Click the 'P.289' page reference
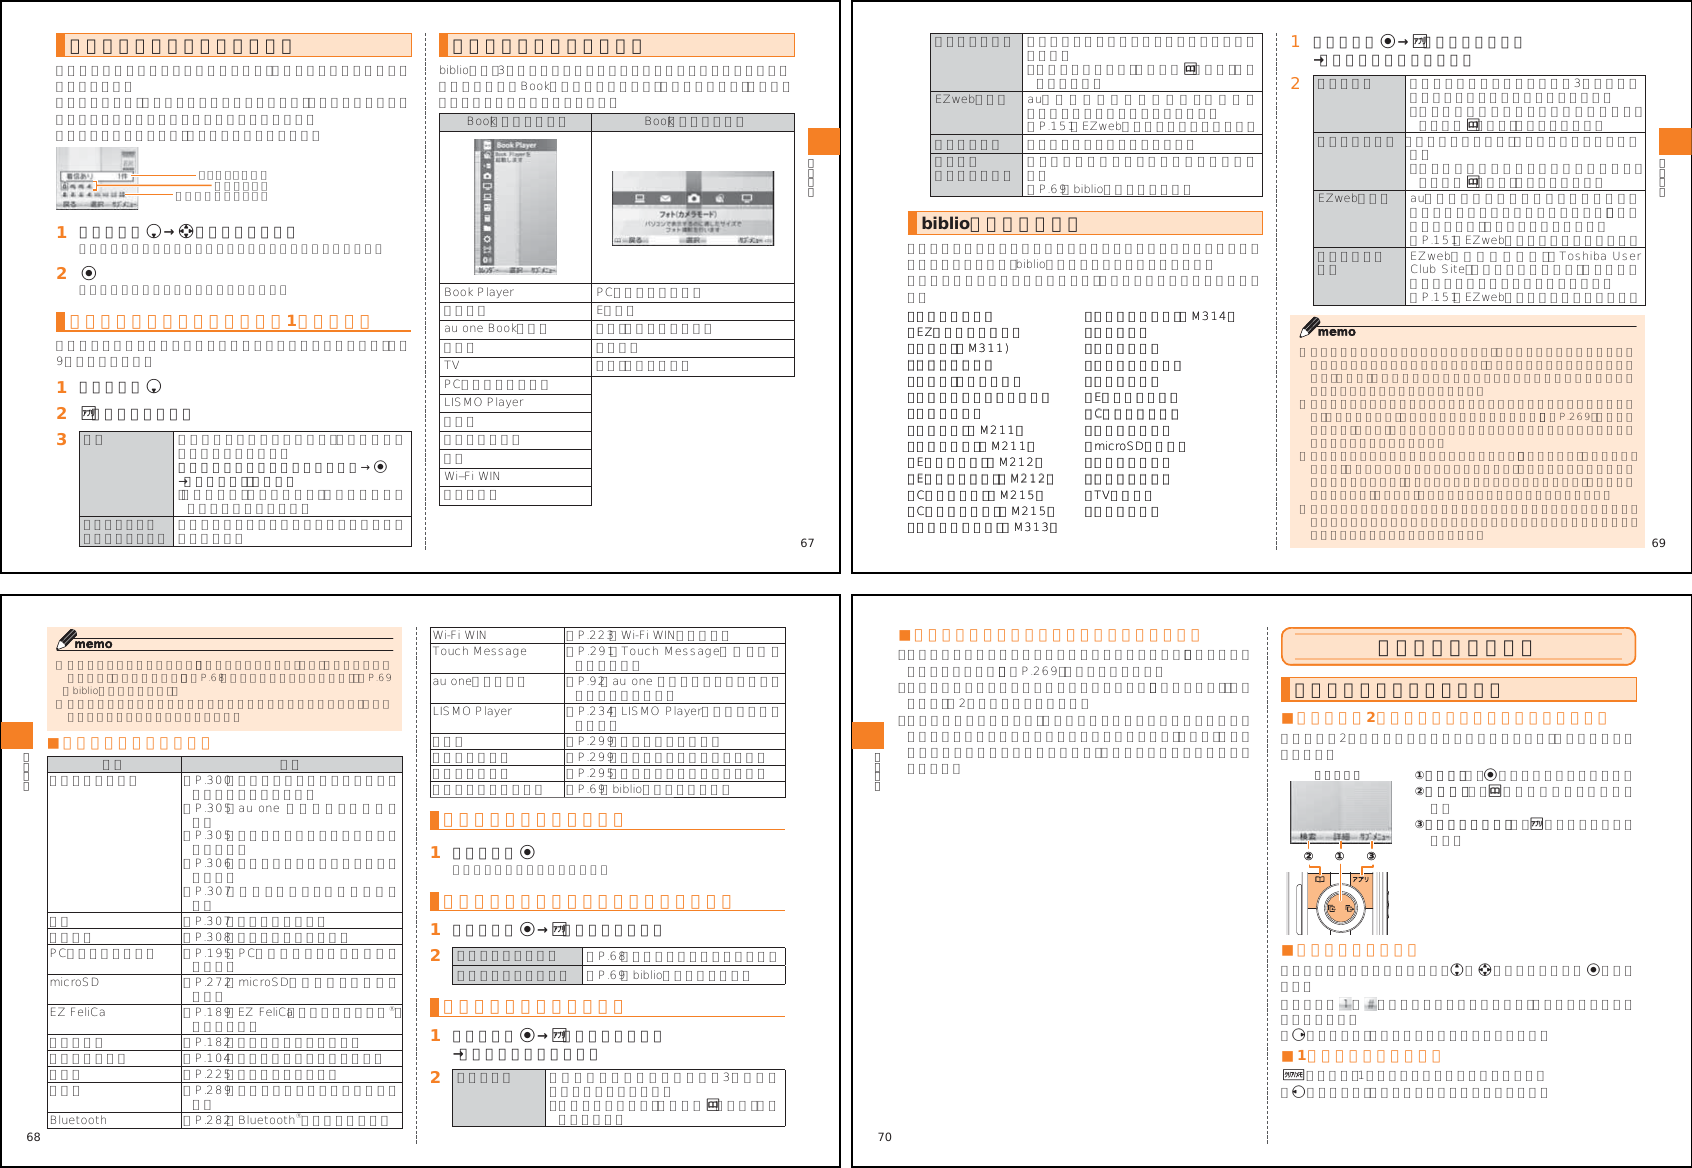The width and height of the screenshot is (1692, 1168). (x=212, y=1091)
